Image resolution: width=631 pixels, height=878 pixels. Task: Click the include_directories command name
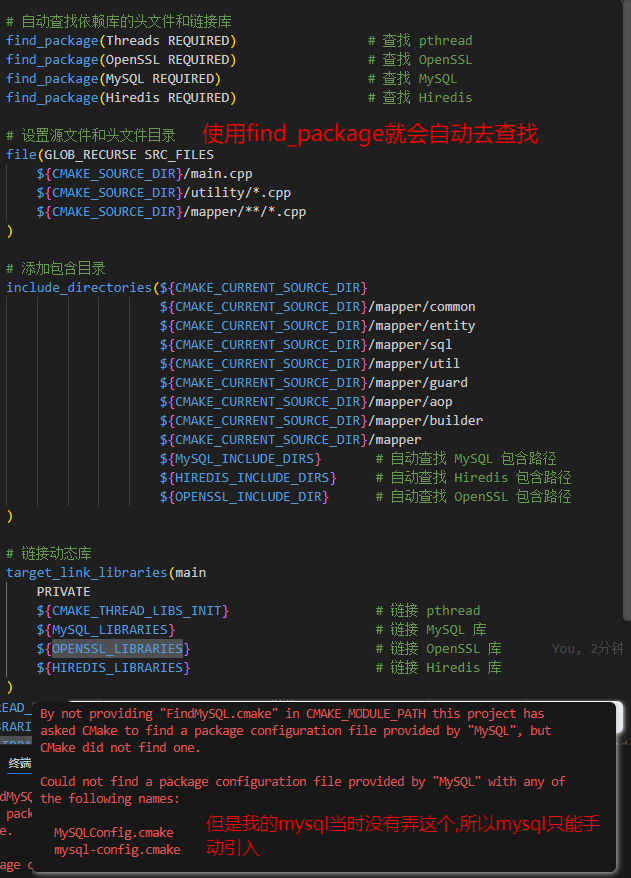[80, 288]
